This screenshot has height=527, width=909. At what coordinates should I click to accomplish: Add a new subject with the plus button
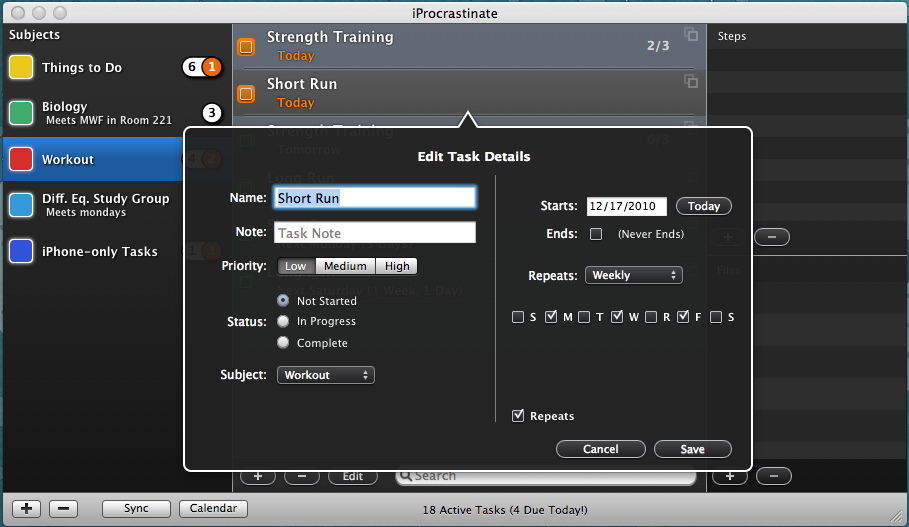click(x=26, y=508)
